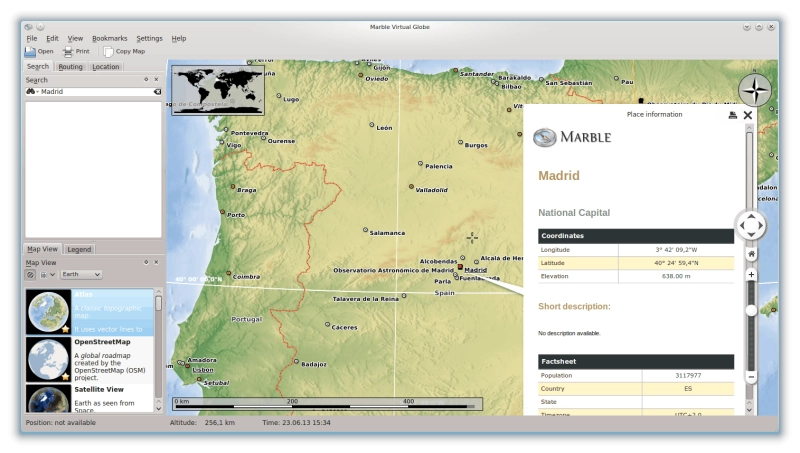Open the Settings menu

pyautogui.click(x=149, y=38)
